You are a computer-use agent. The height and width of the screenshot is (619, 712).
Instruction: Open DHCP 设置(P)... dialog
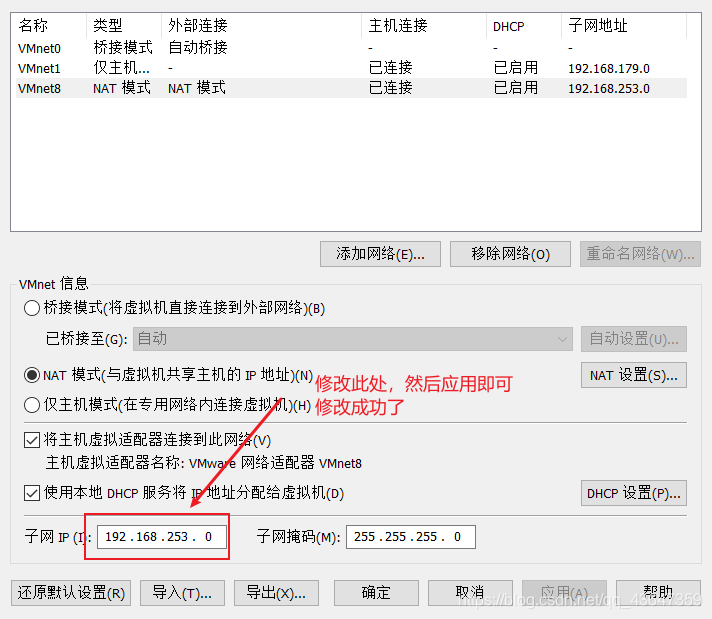coord(634,493)
